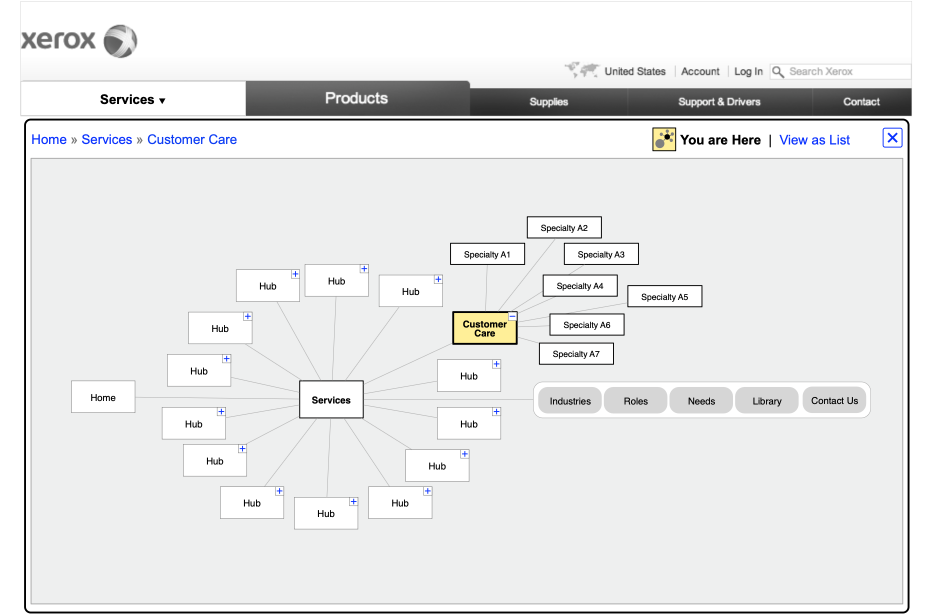This screenshot has height=616, width=934.
Task: Open Specialty A5 node
Action: coord(665,296)
